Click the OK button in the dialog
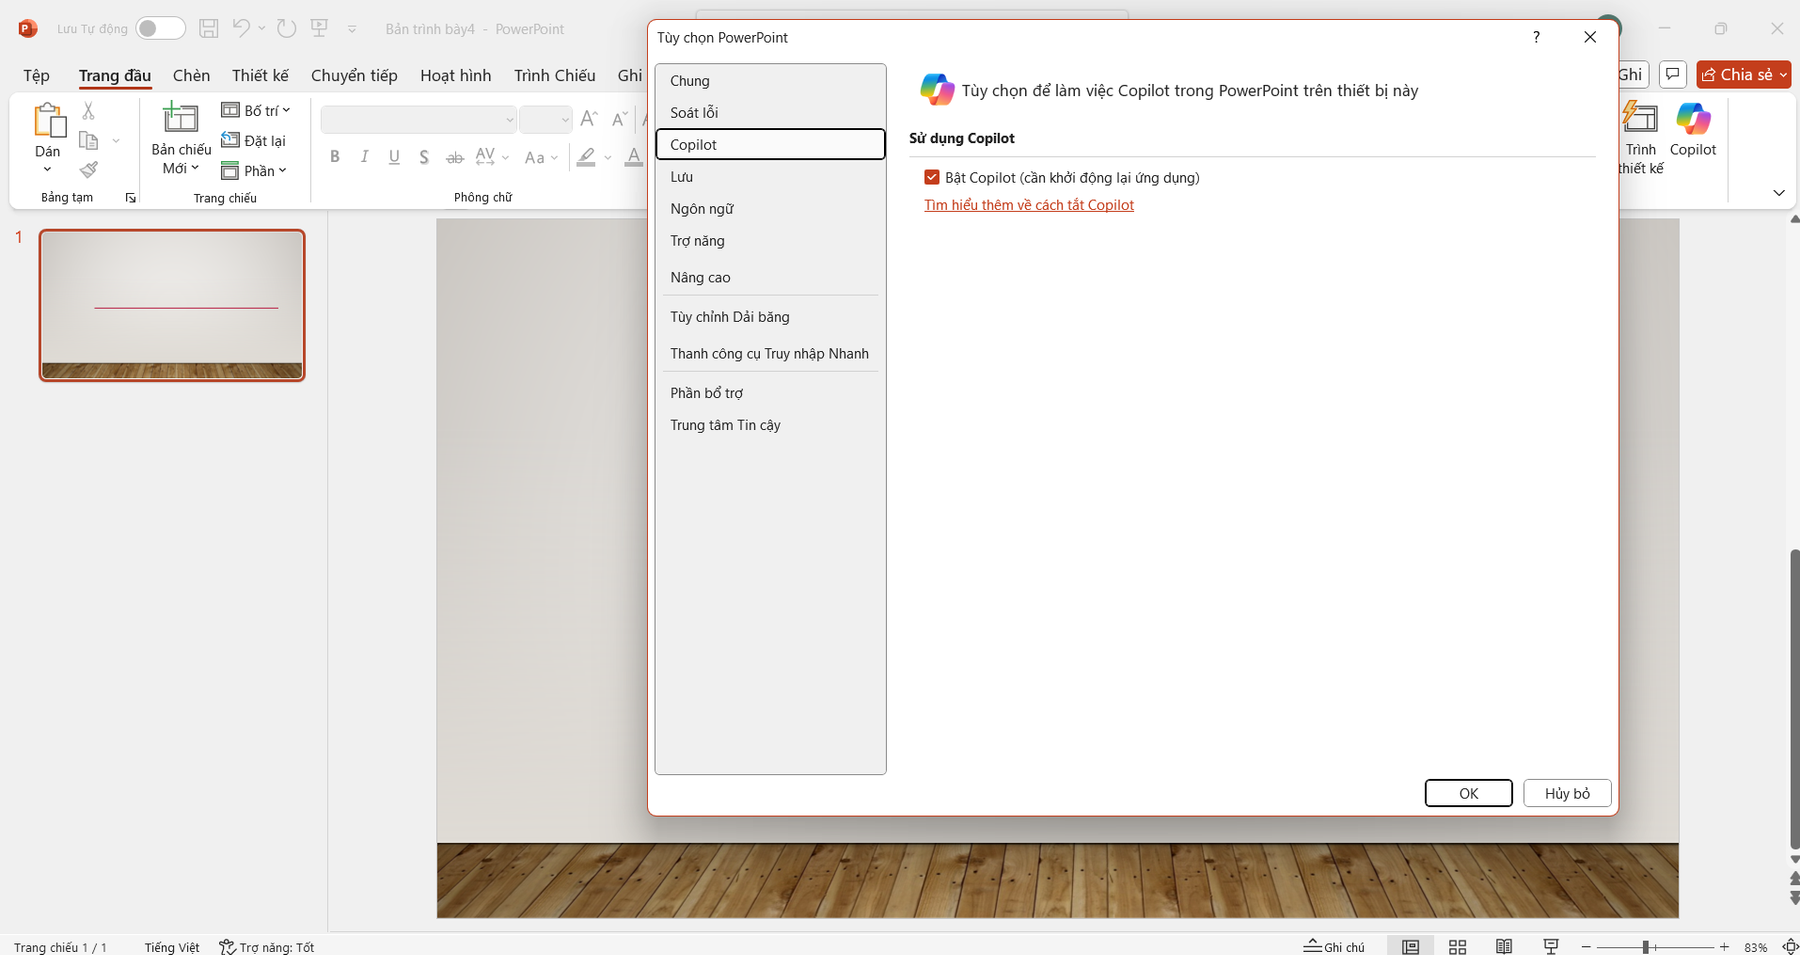The width and height of the screenshot is (1800, 955). point(1467,793)
